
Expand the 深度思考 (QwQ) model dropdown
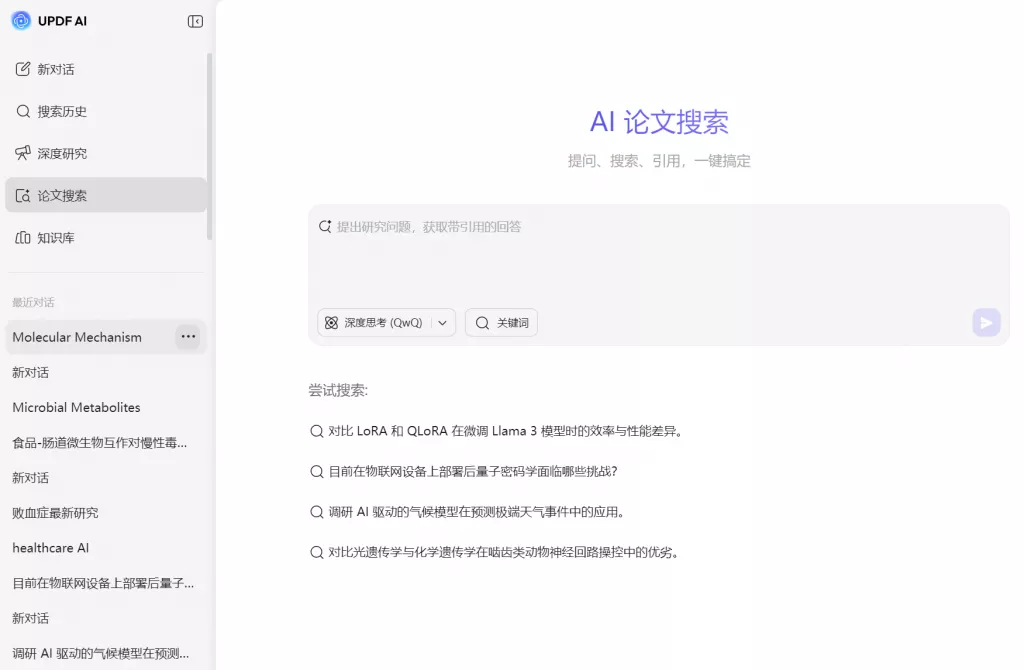(442, 322)
